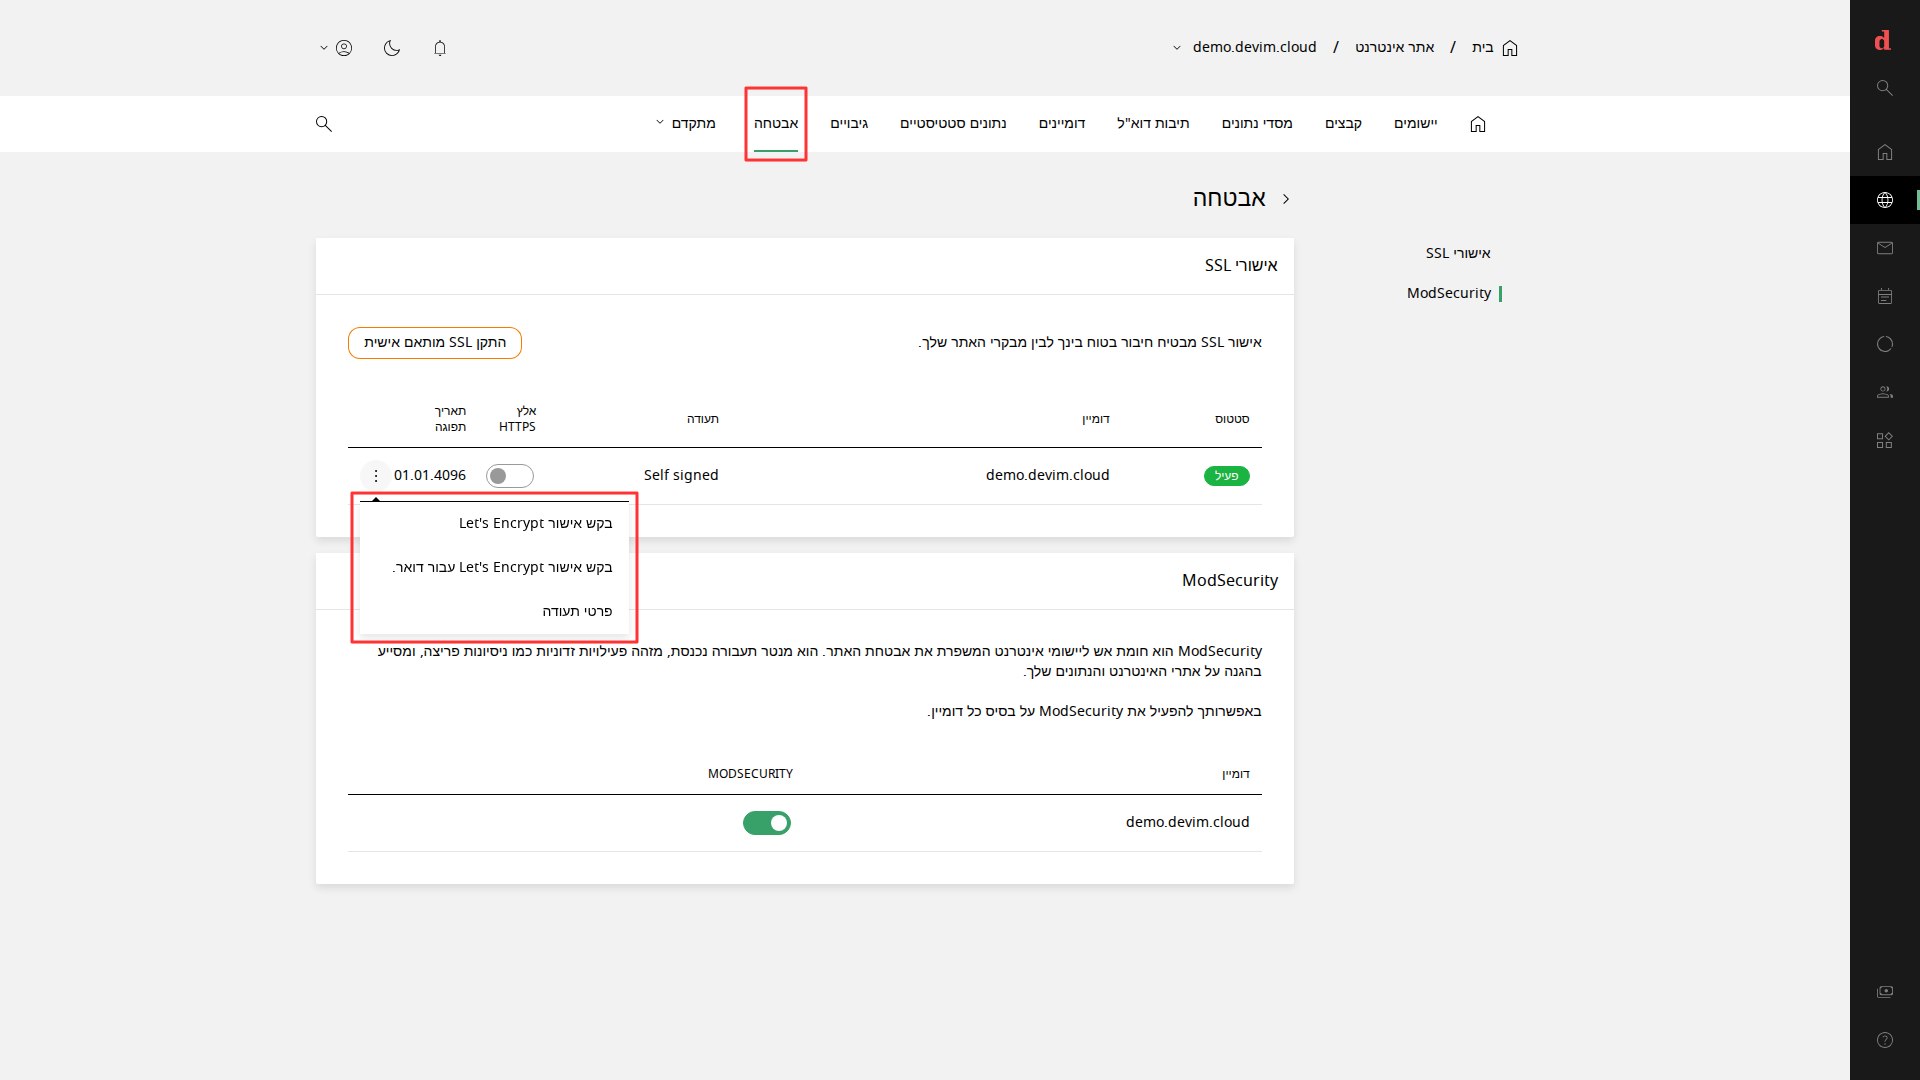Image resolution: width=1920 pixels, height=1080 pixels.
Task: Switch to קבצים tab
Action: click(x=1344, y=124)
